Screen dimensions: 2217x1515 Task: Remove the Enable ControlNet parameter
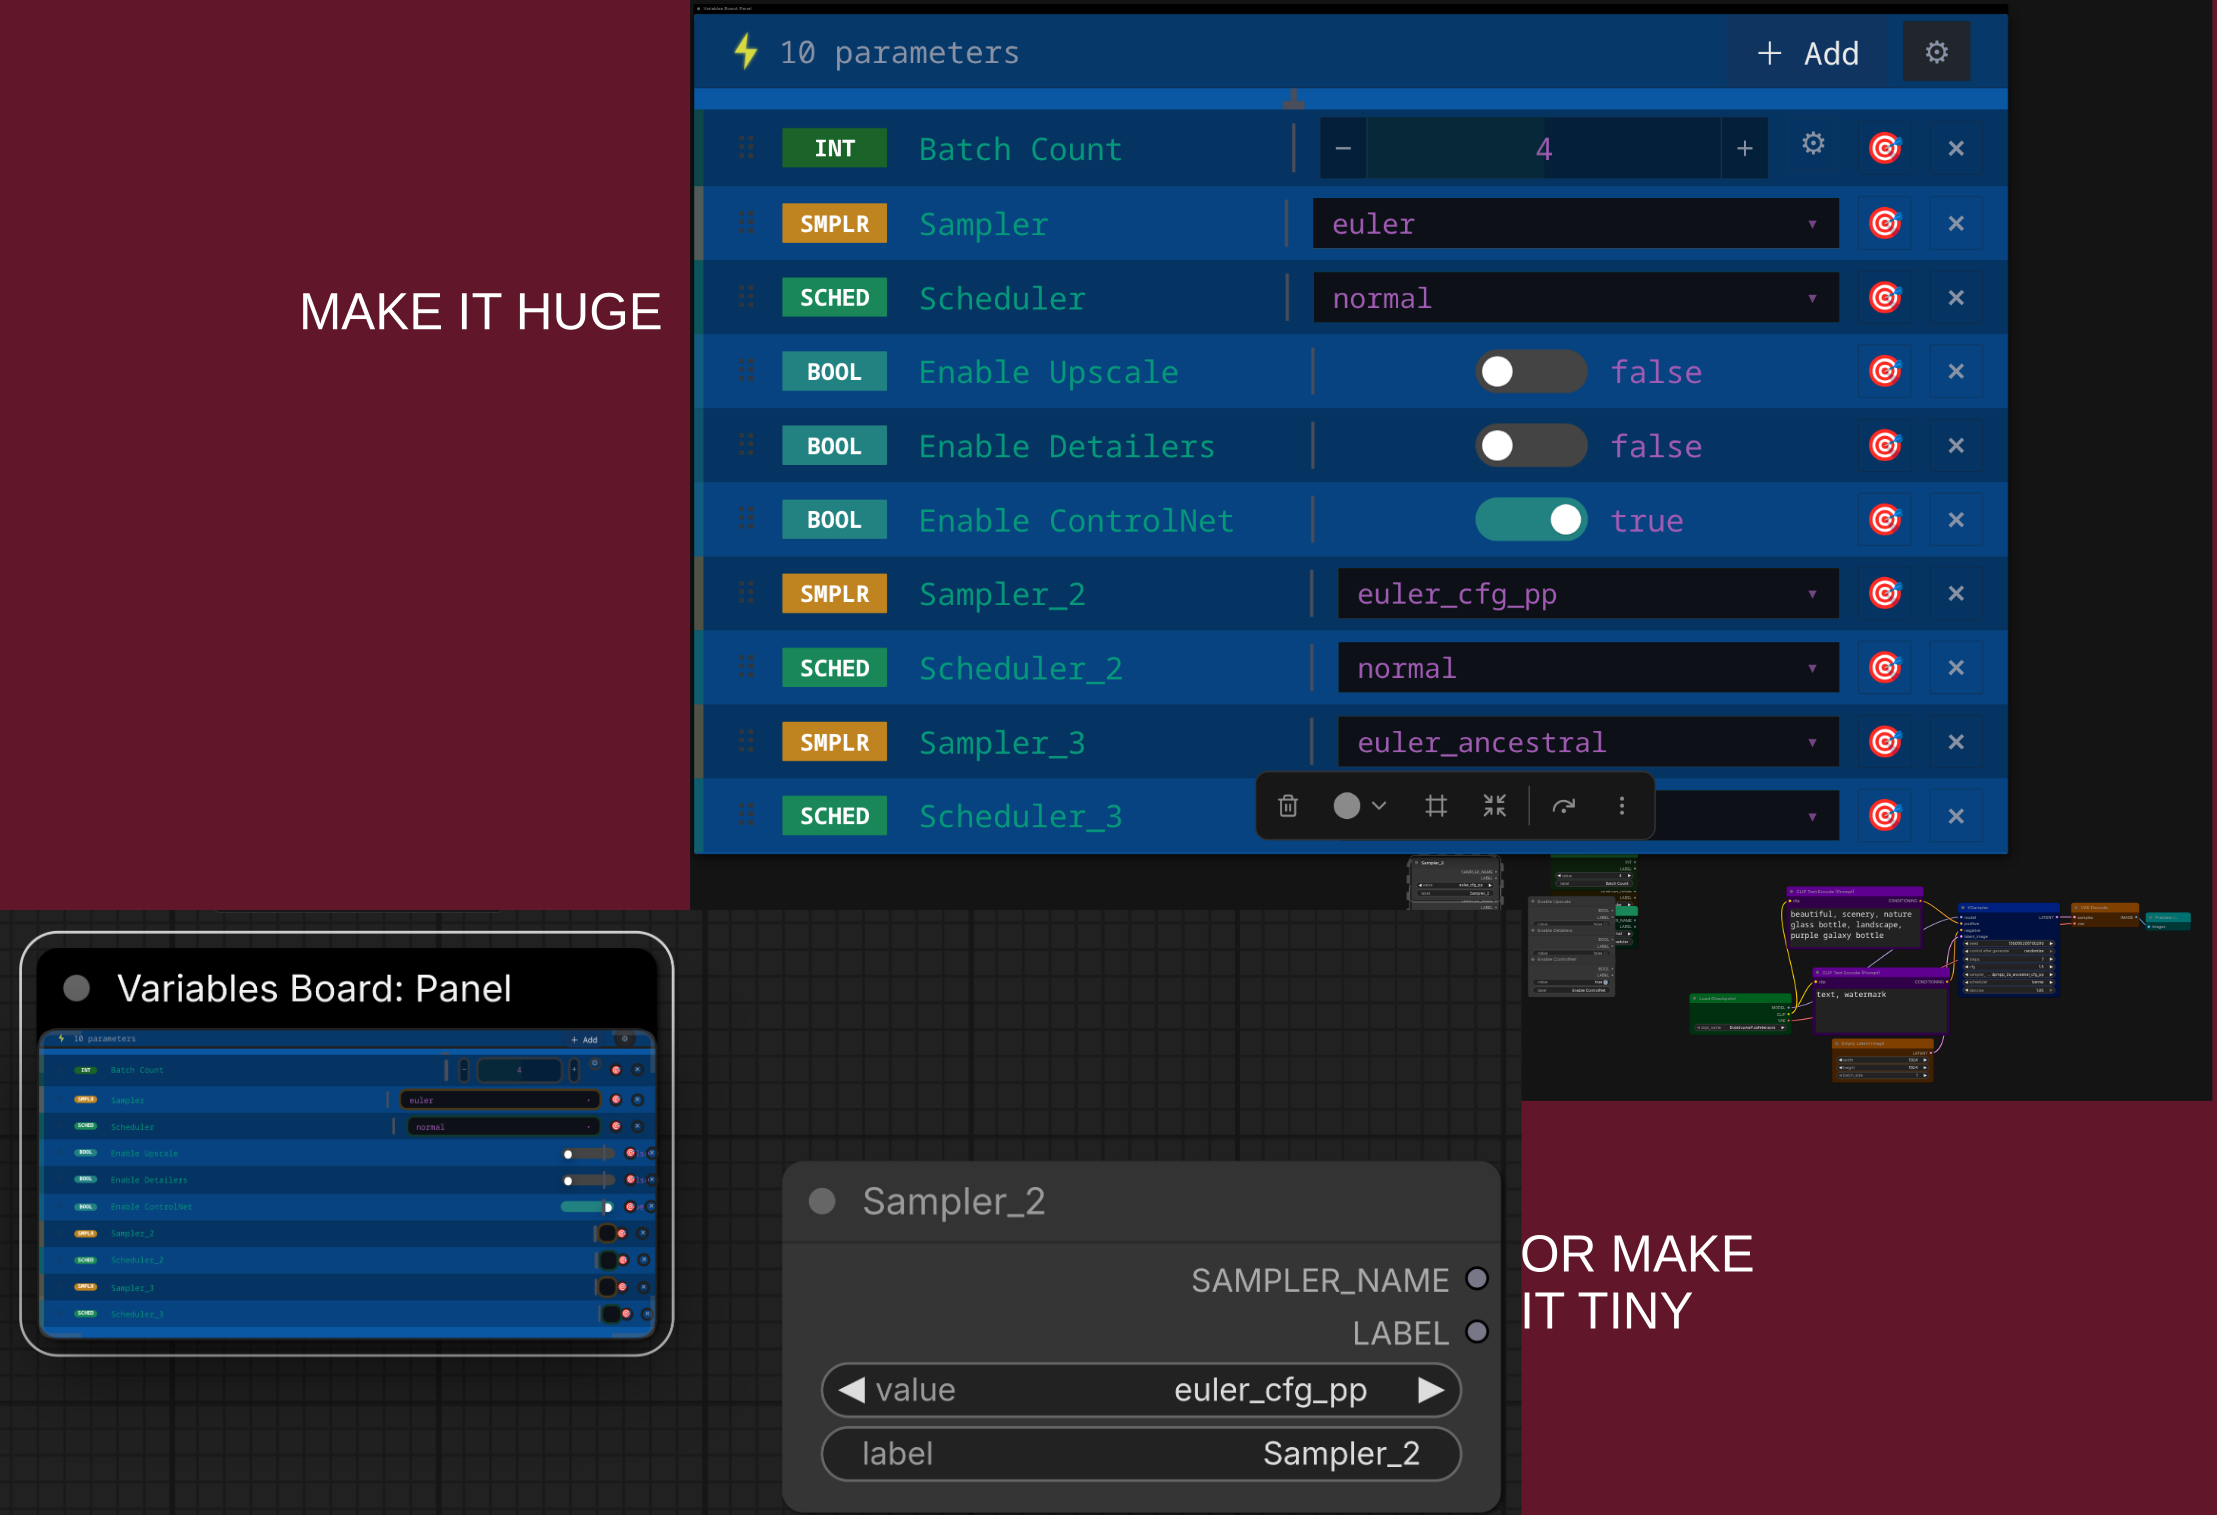click(1956, 520)
